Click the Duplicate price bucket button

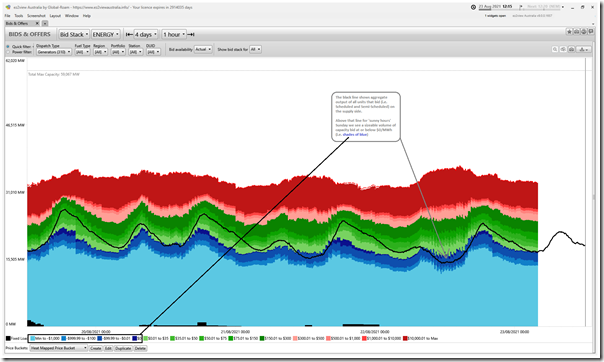tap(123, 348)
